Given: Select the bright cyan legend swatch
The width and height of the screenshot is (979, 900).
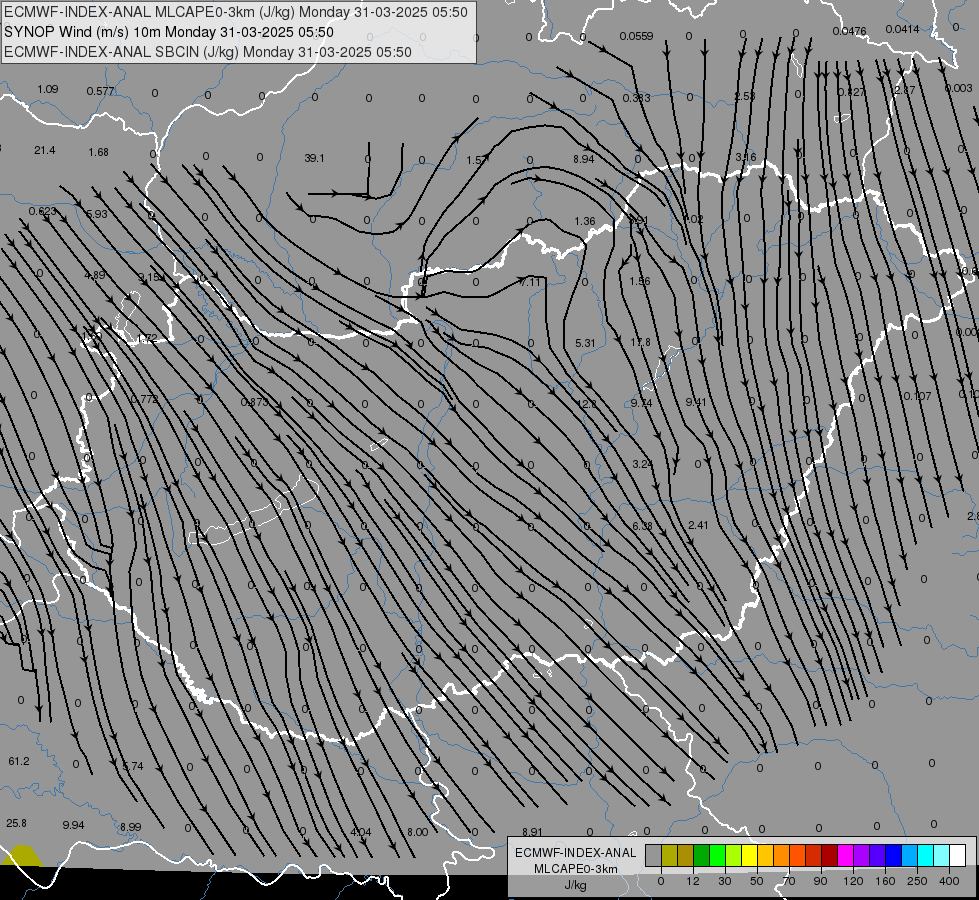Looking at the screenshot, I should point(925,855).
